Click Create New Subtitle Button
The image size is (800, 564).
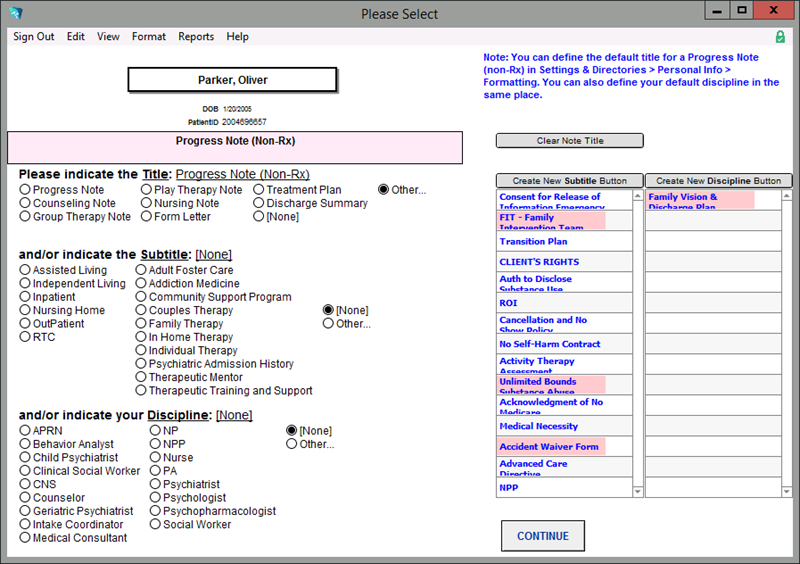(x=569, y=181)
